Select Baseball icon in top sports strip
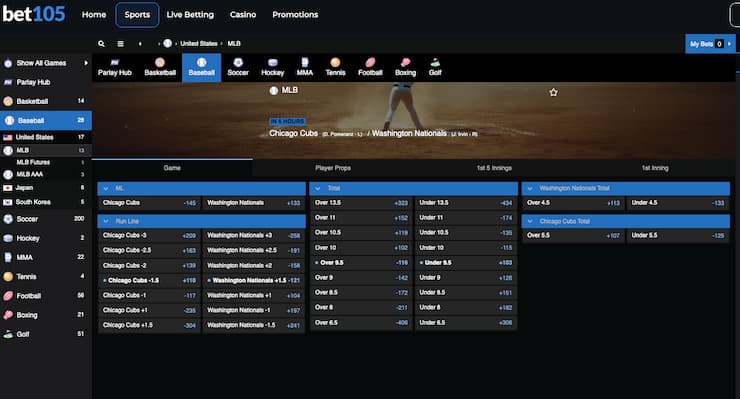This screenshot has height=399, width=740. click(x=202, y=68)
